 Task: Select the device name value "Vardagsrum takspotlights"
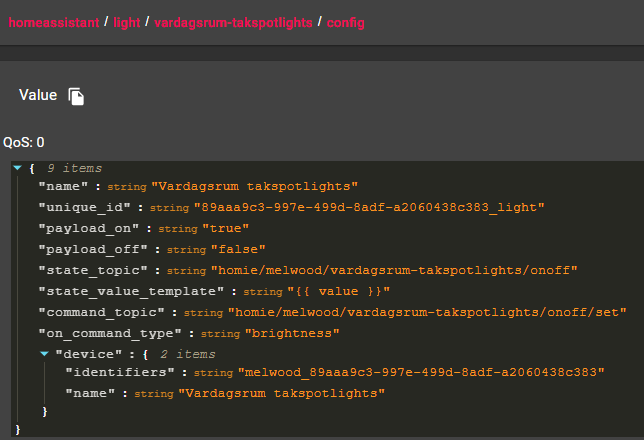point(282,394)
